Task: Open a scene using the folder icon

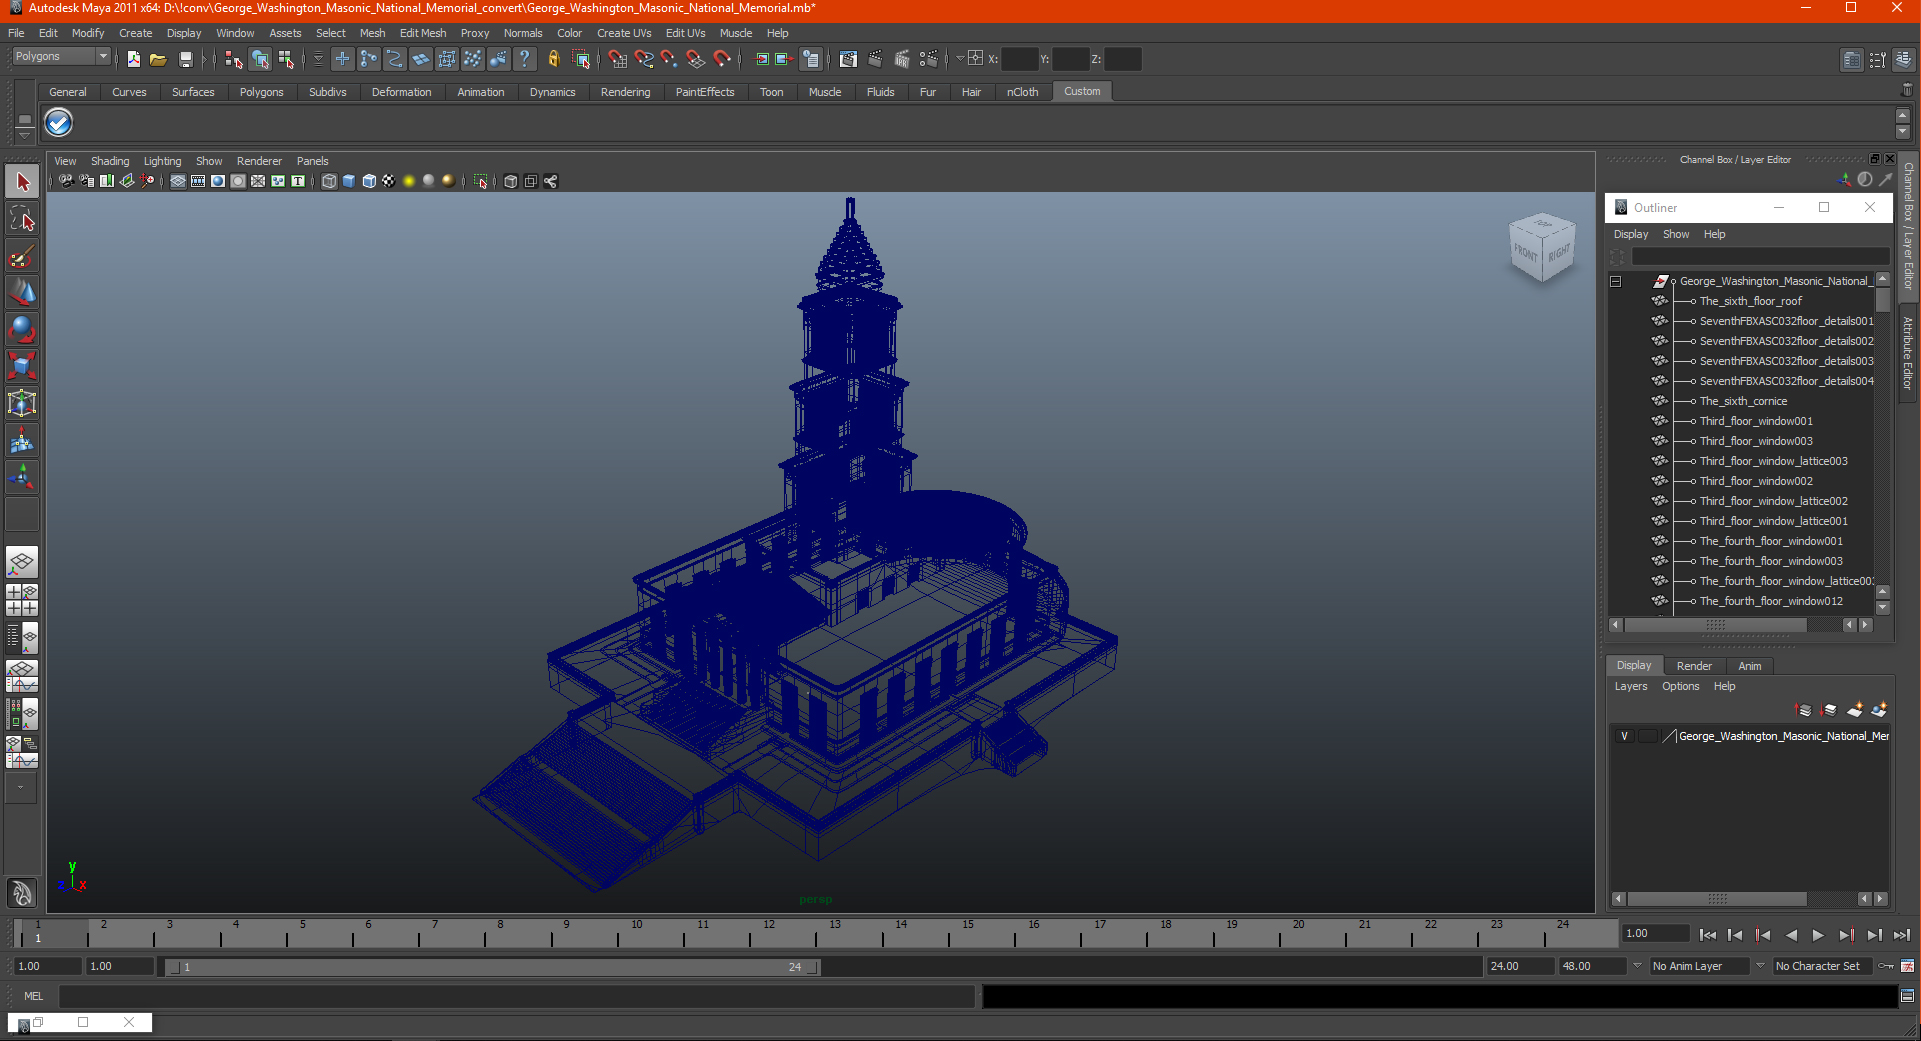Action: (158, 59)
